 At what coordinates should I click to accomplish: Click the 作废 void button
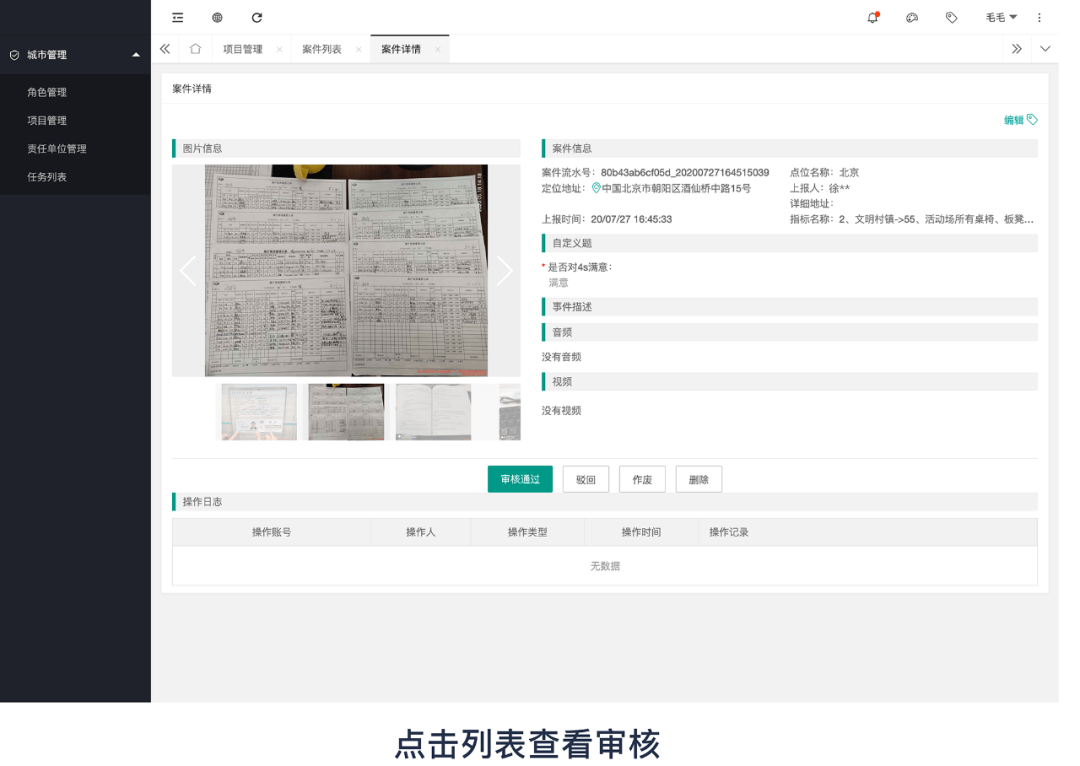(642, 479)
